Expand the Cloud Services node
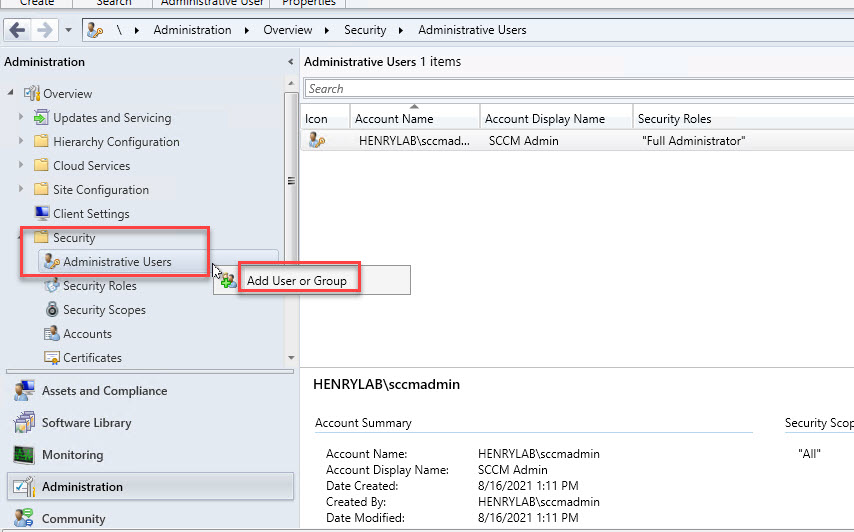The height and width of the screenshot is (532, 854). pos(21,166)
